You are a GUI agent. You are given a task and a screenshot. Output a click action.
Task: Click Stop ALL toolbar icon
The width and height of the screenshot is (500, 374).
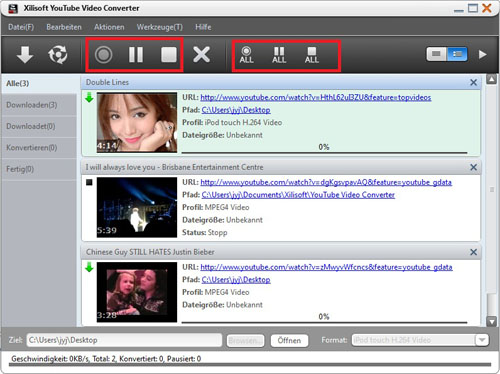pyautogui.click(x=312, y=55)
